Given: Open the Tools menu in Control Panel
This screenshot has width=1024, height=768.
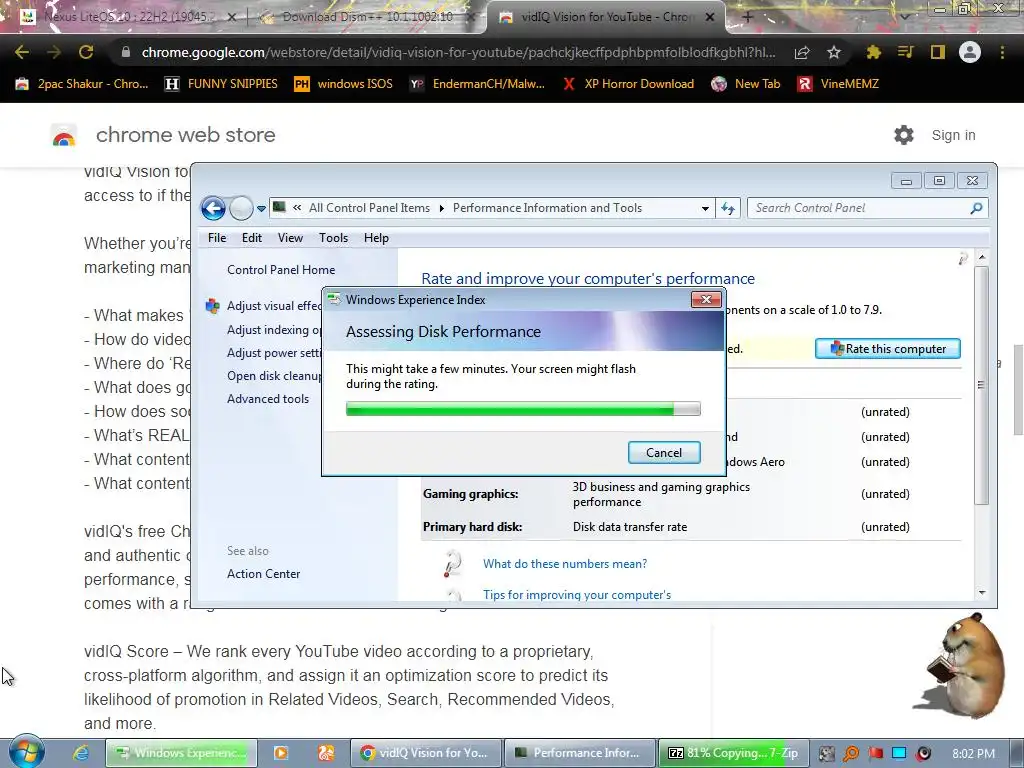Looking at the screenshot, I should [333, 238].
